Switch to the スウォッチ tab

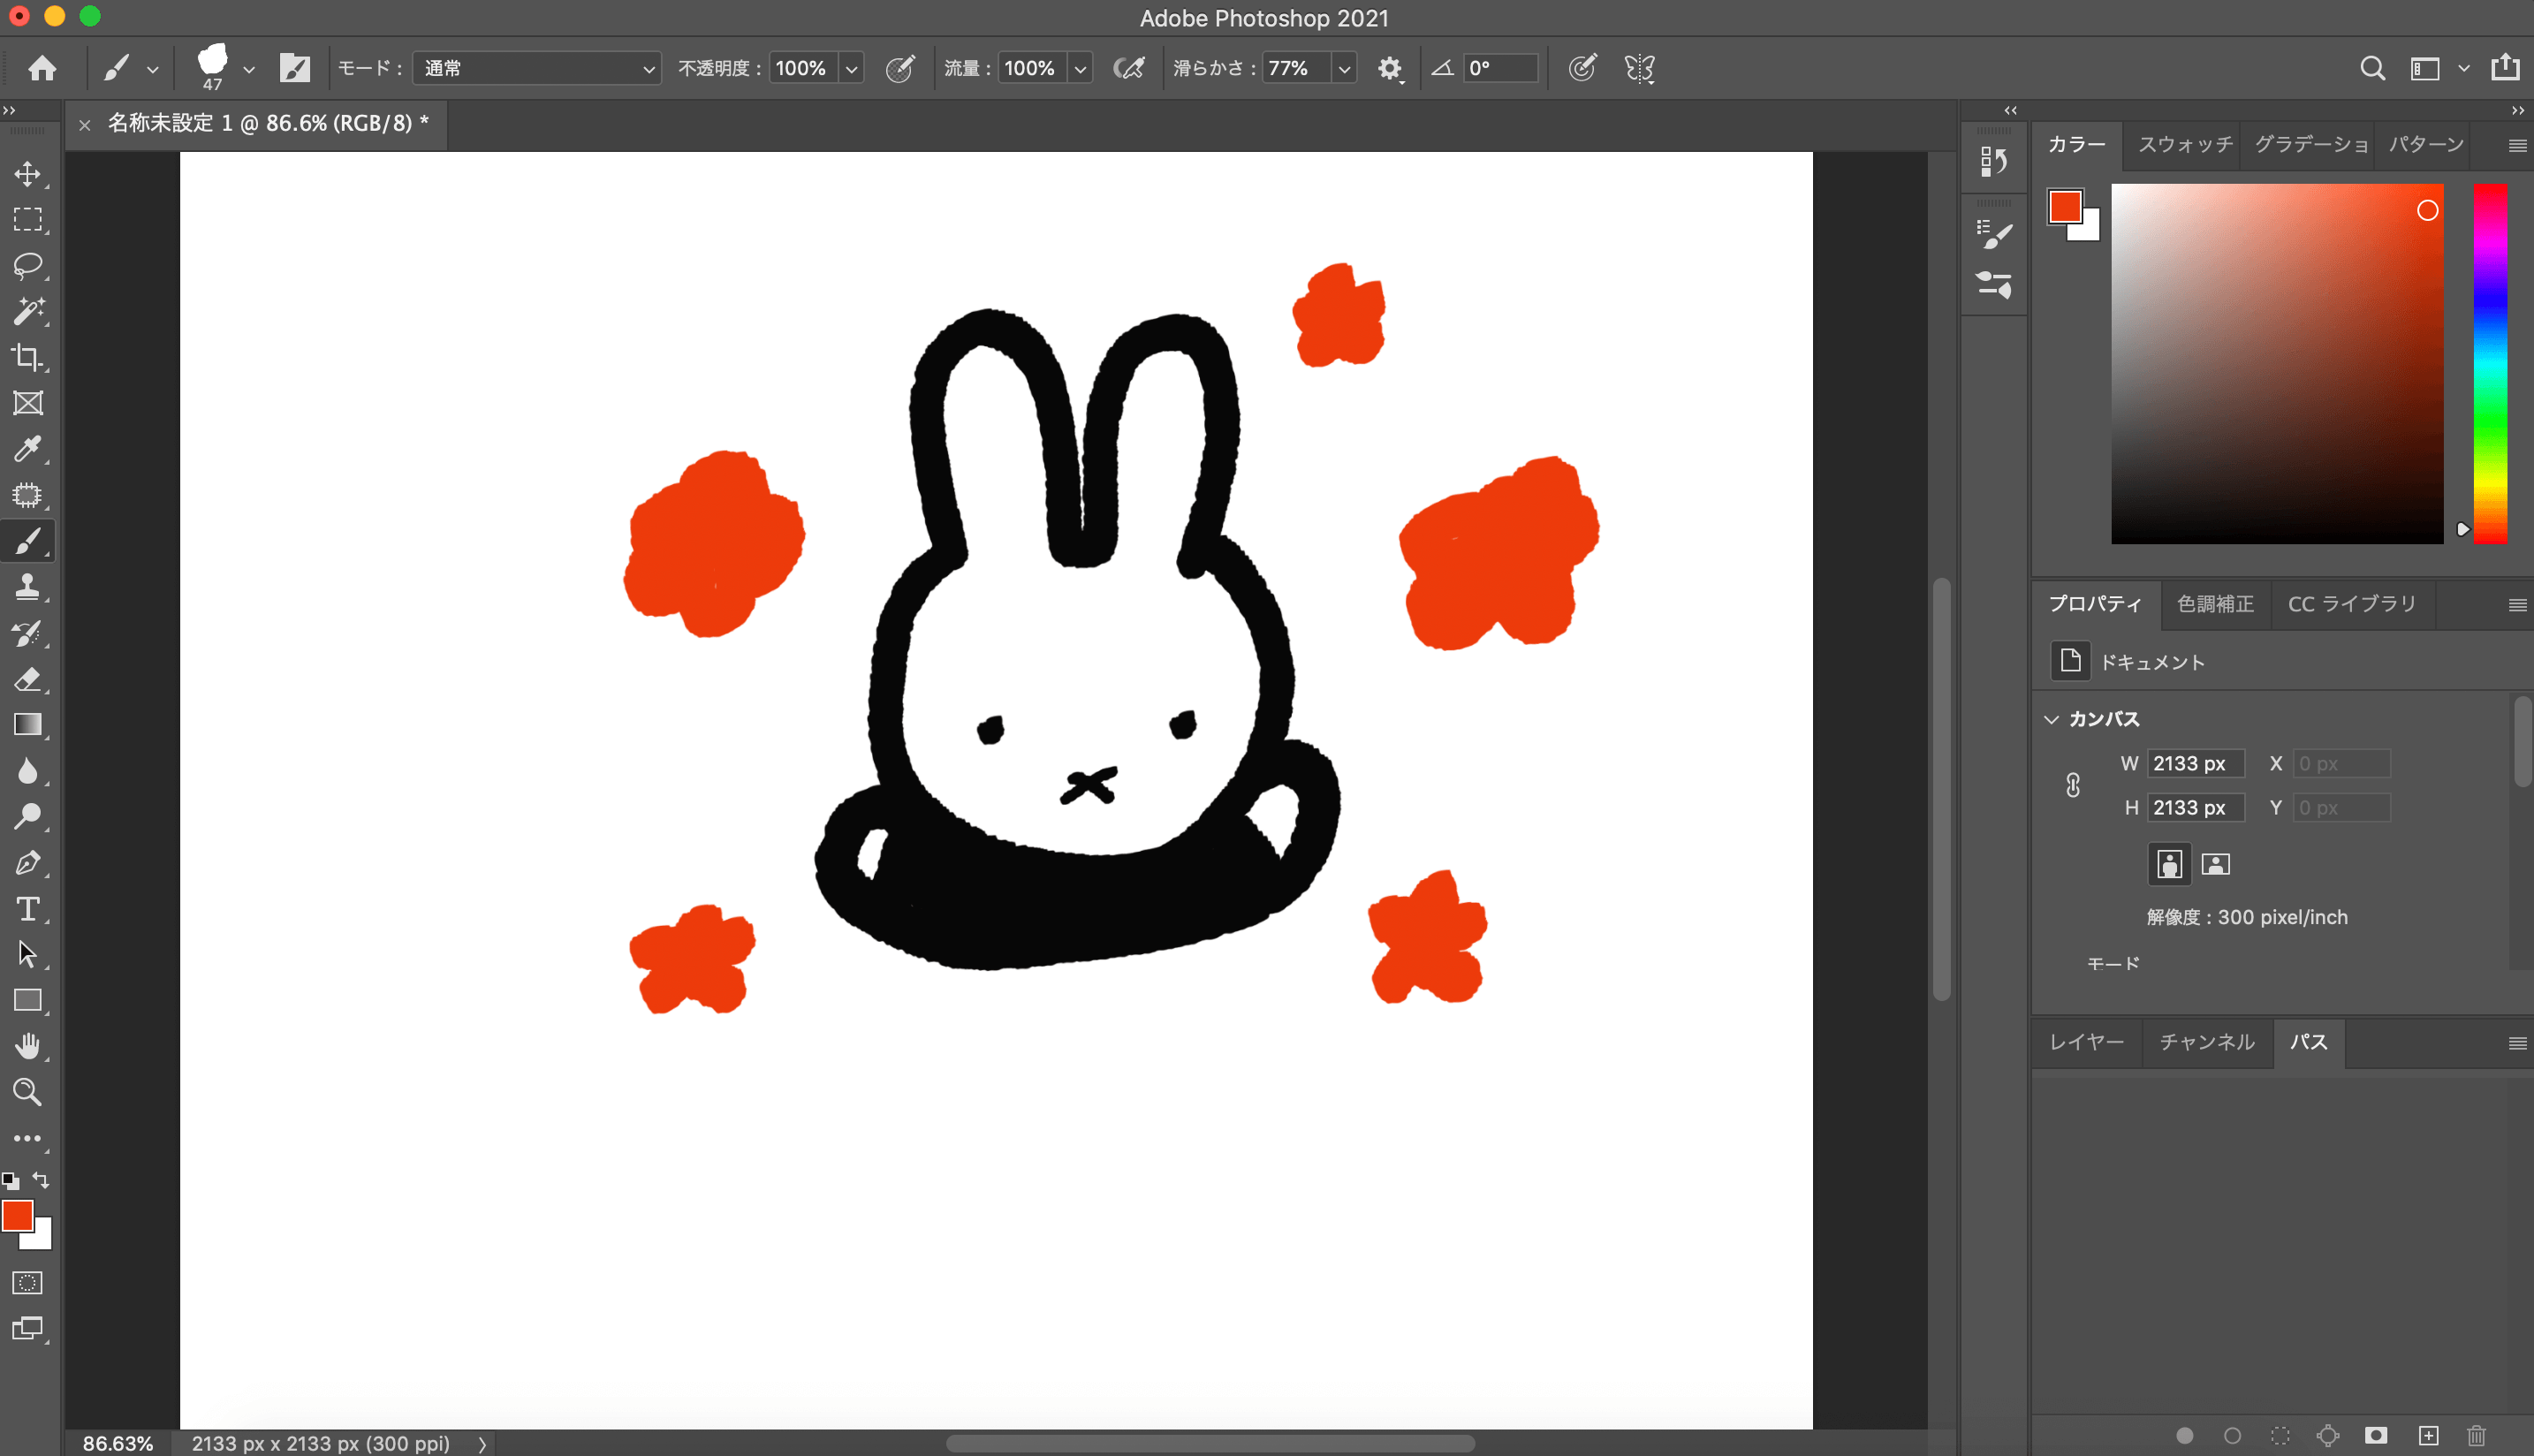[x=2185, y=145]
